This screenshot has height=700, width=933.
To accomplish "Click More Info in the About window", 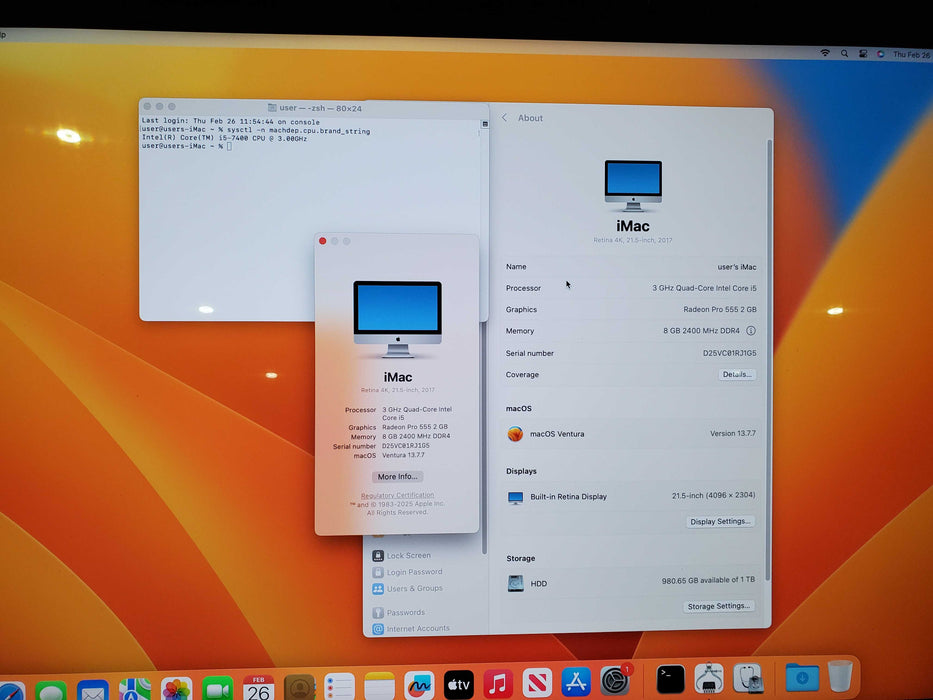I will (397, 476).
